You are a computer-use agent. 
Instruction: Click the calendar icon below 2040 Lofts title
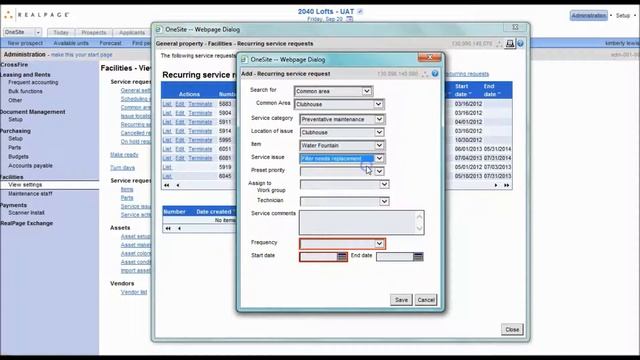[x=349, y=19]
